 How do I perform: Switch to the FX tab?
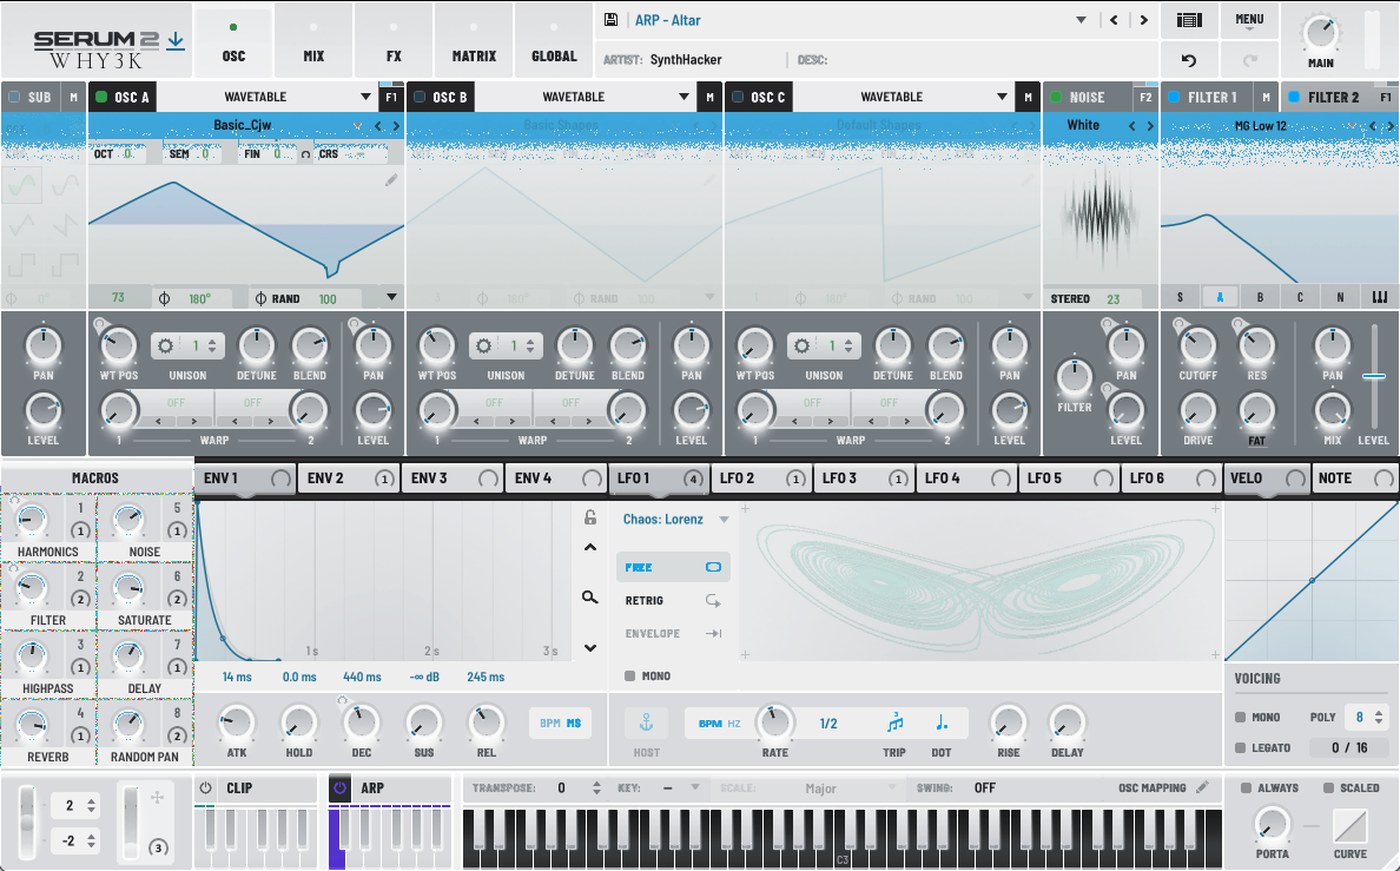tap(394, 41)
